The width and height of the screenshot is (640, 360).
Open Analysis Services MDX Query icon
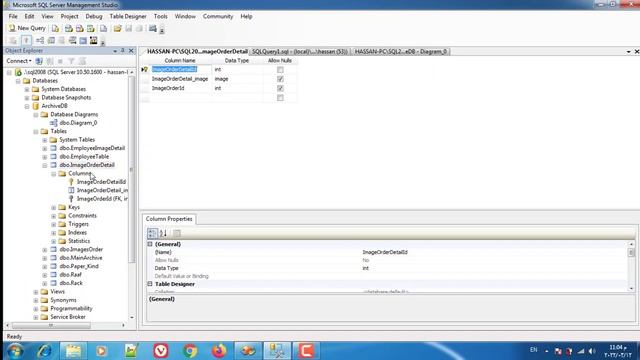click(69, 28)
